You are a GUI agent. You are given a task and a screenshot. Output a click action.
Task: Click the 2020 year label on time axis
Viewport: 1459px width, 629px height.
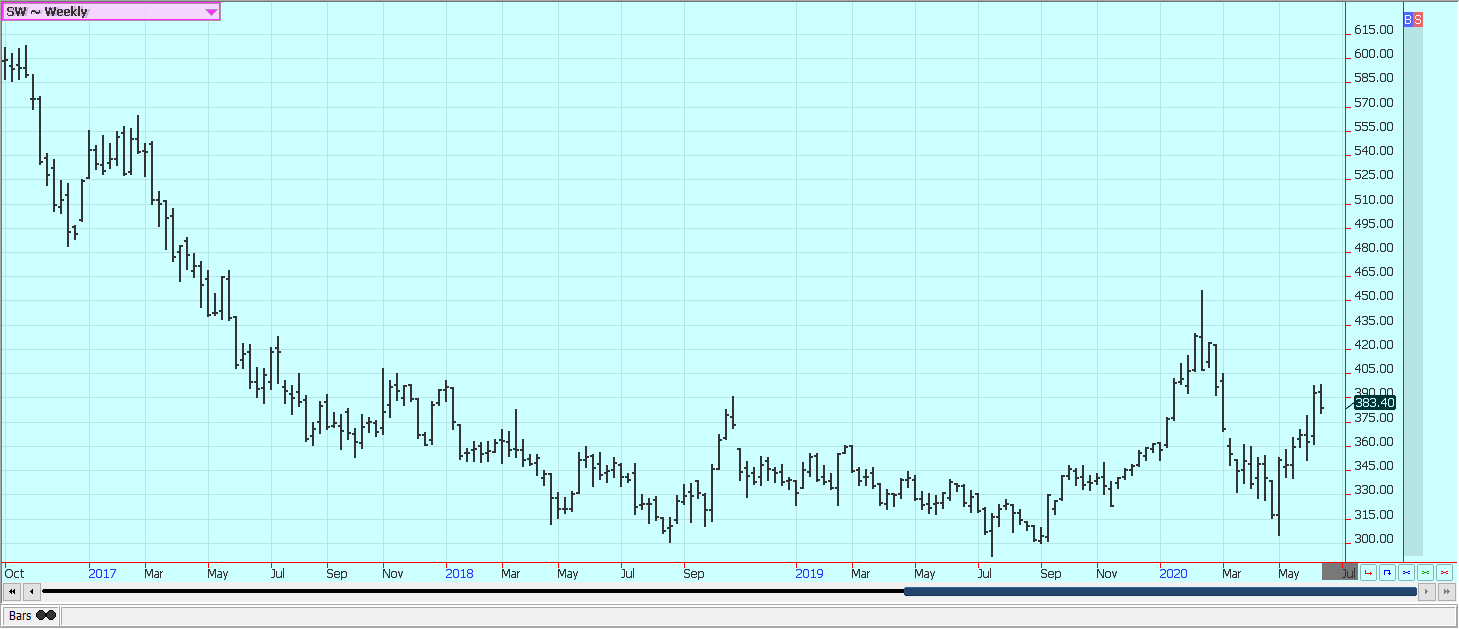click(1173, 574)
